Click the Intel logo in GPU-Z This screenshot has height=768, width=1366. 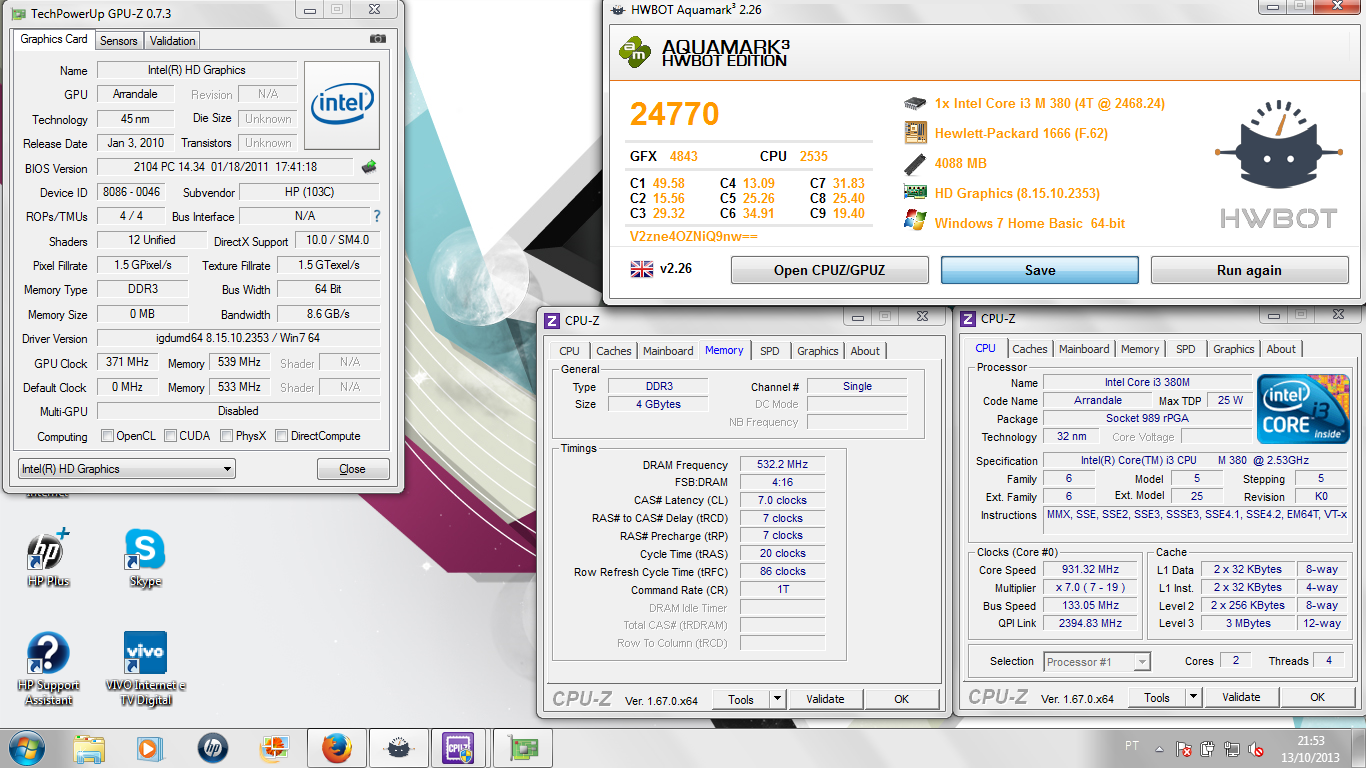[342, 106]
